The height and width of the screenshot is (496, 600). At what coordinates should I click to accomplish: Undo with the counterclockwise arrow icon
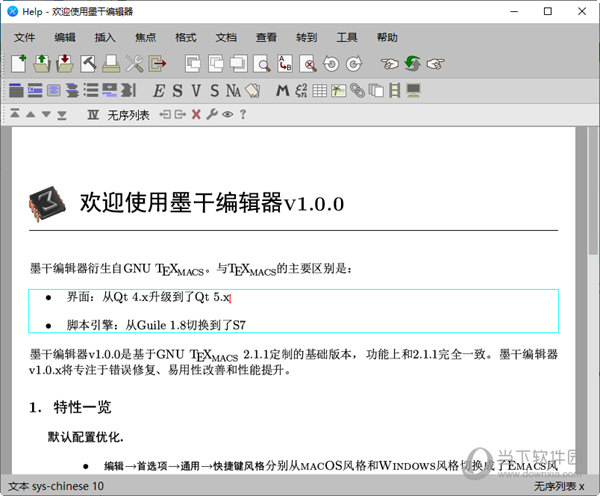point(331,64)
